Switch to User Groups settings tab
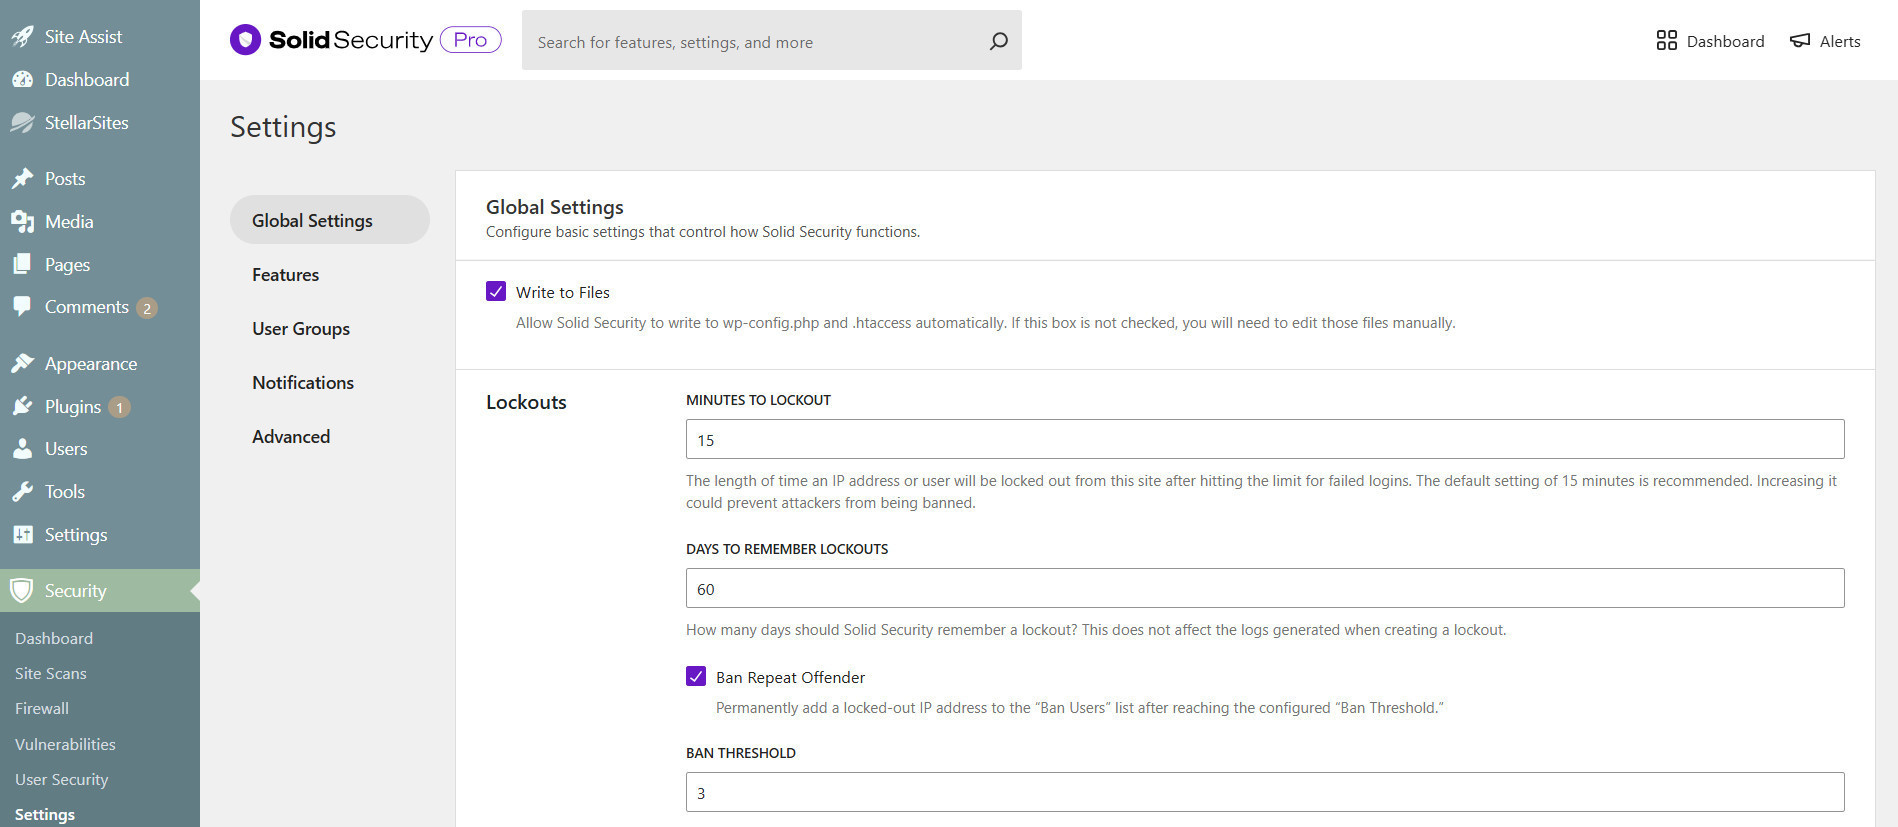Viewport: 1898px width, 827px height. click(300, 329)
